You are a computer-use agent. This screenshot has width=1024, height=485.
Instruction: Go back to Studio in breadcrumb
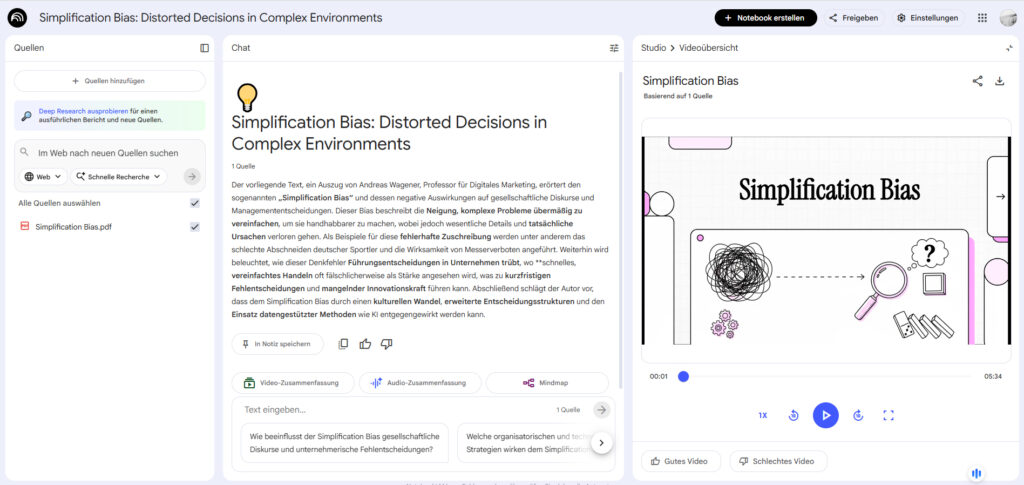tap(652, 48)
